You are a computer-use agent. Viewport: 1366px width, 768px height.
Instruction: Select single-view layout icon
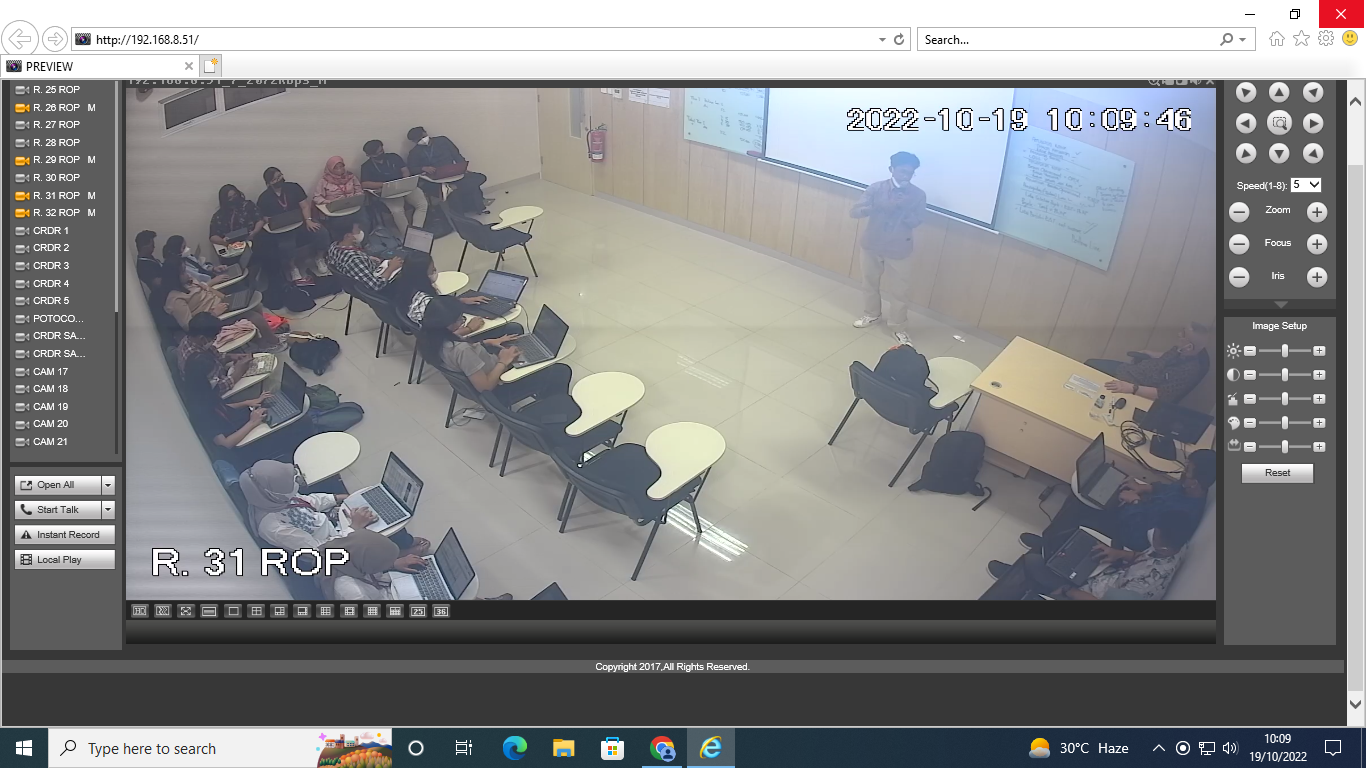[x=233, y=611]
